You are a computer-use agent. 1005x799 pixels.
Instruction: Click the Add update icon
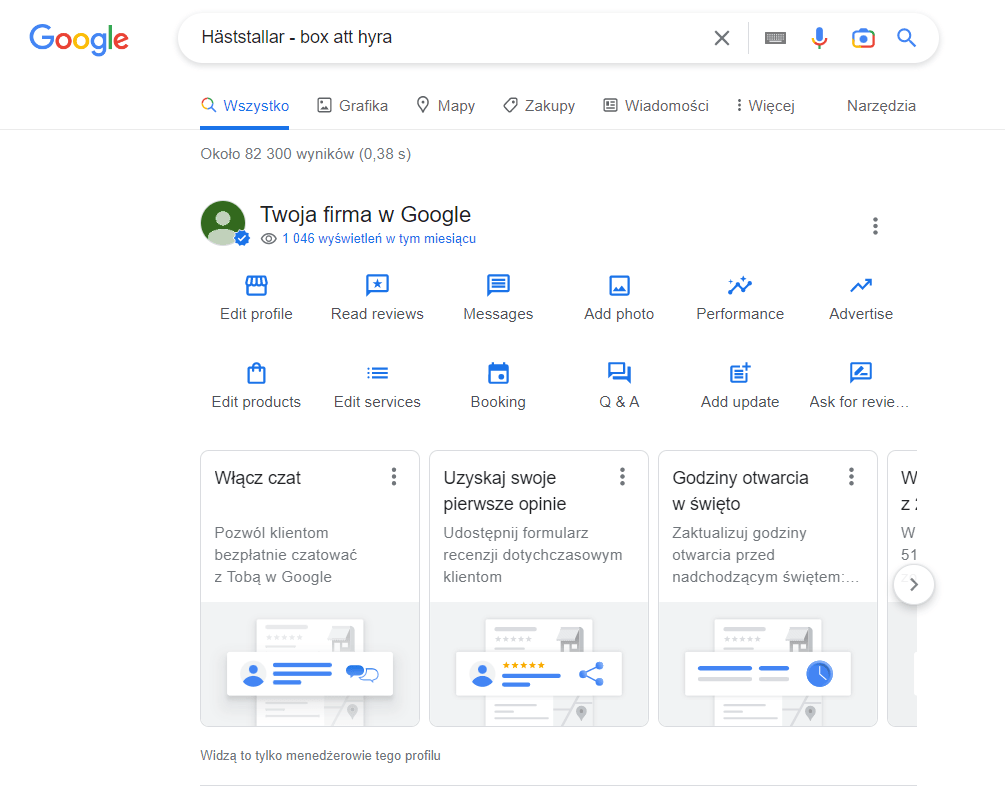pos(740,373)
